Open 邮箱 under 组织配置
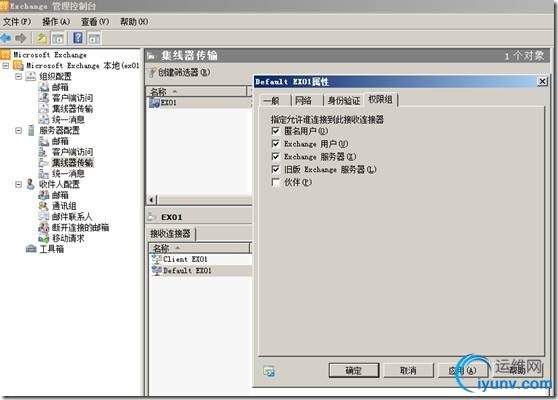The image size is (558, 400). (x=60, y=87)
